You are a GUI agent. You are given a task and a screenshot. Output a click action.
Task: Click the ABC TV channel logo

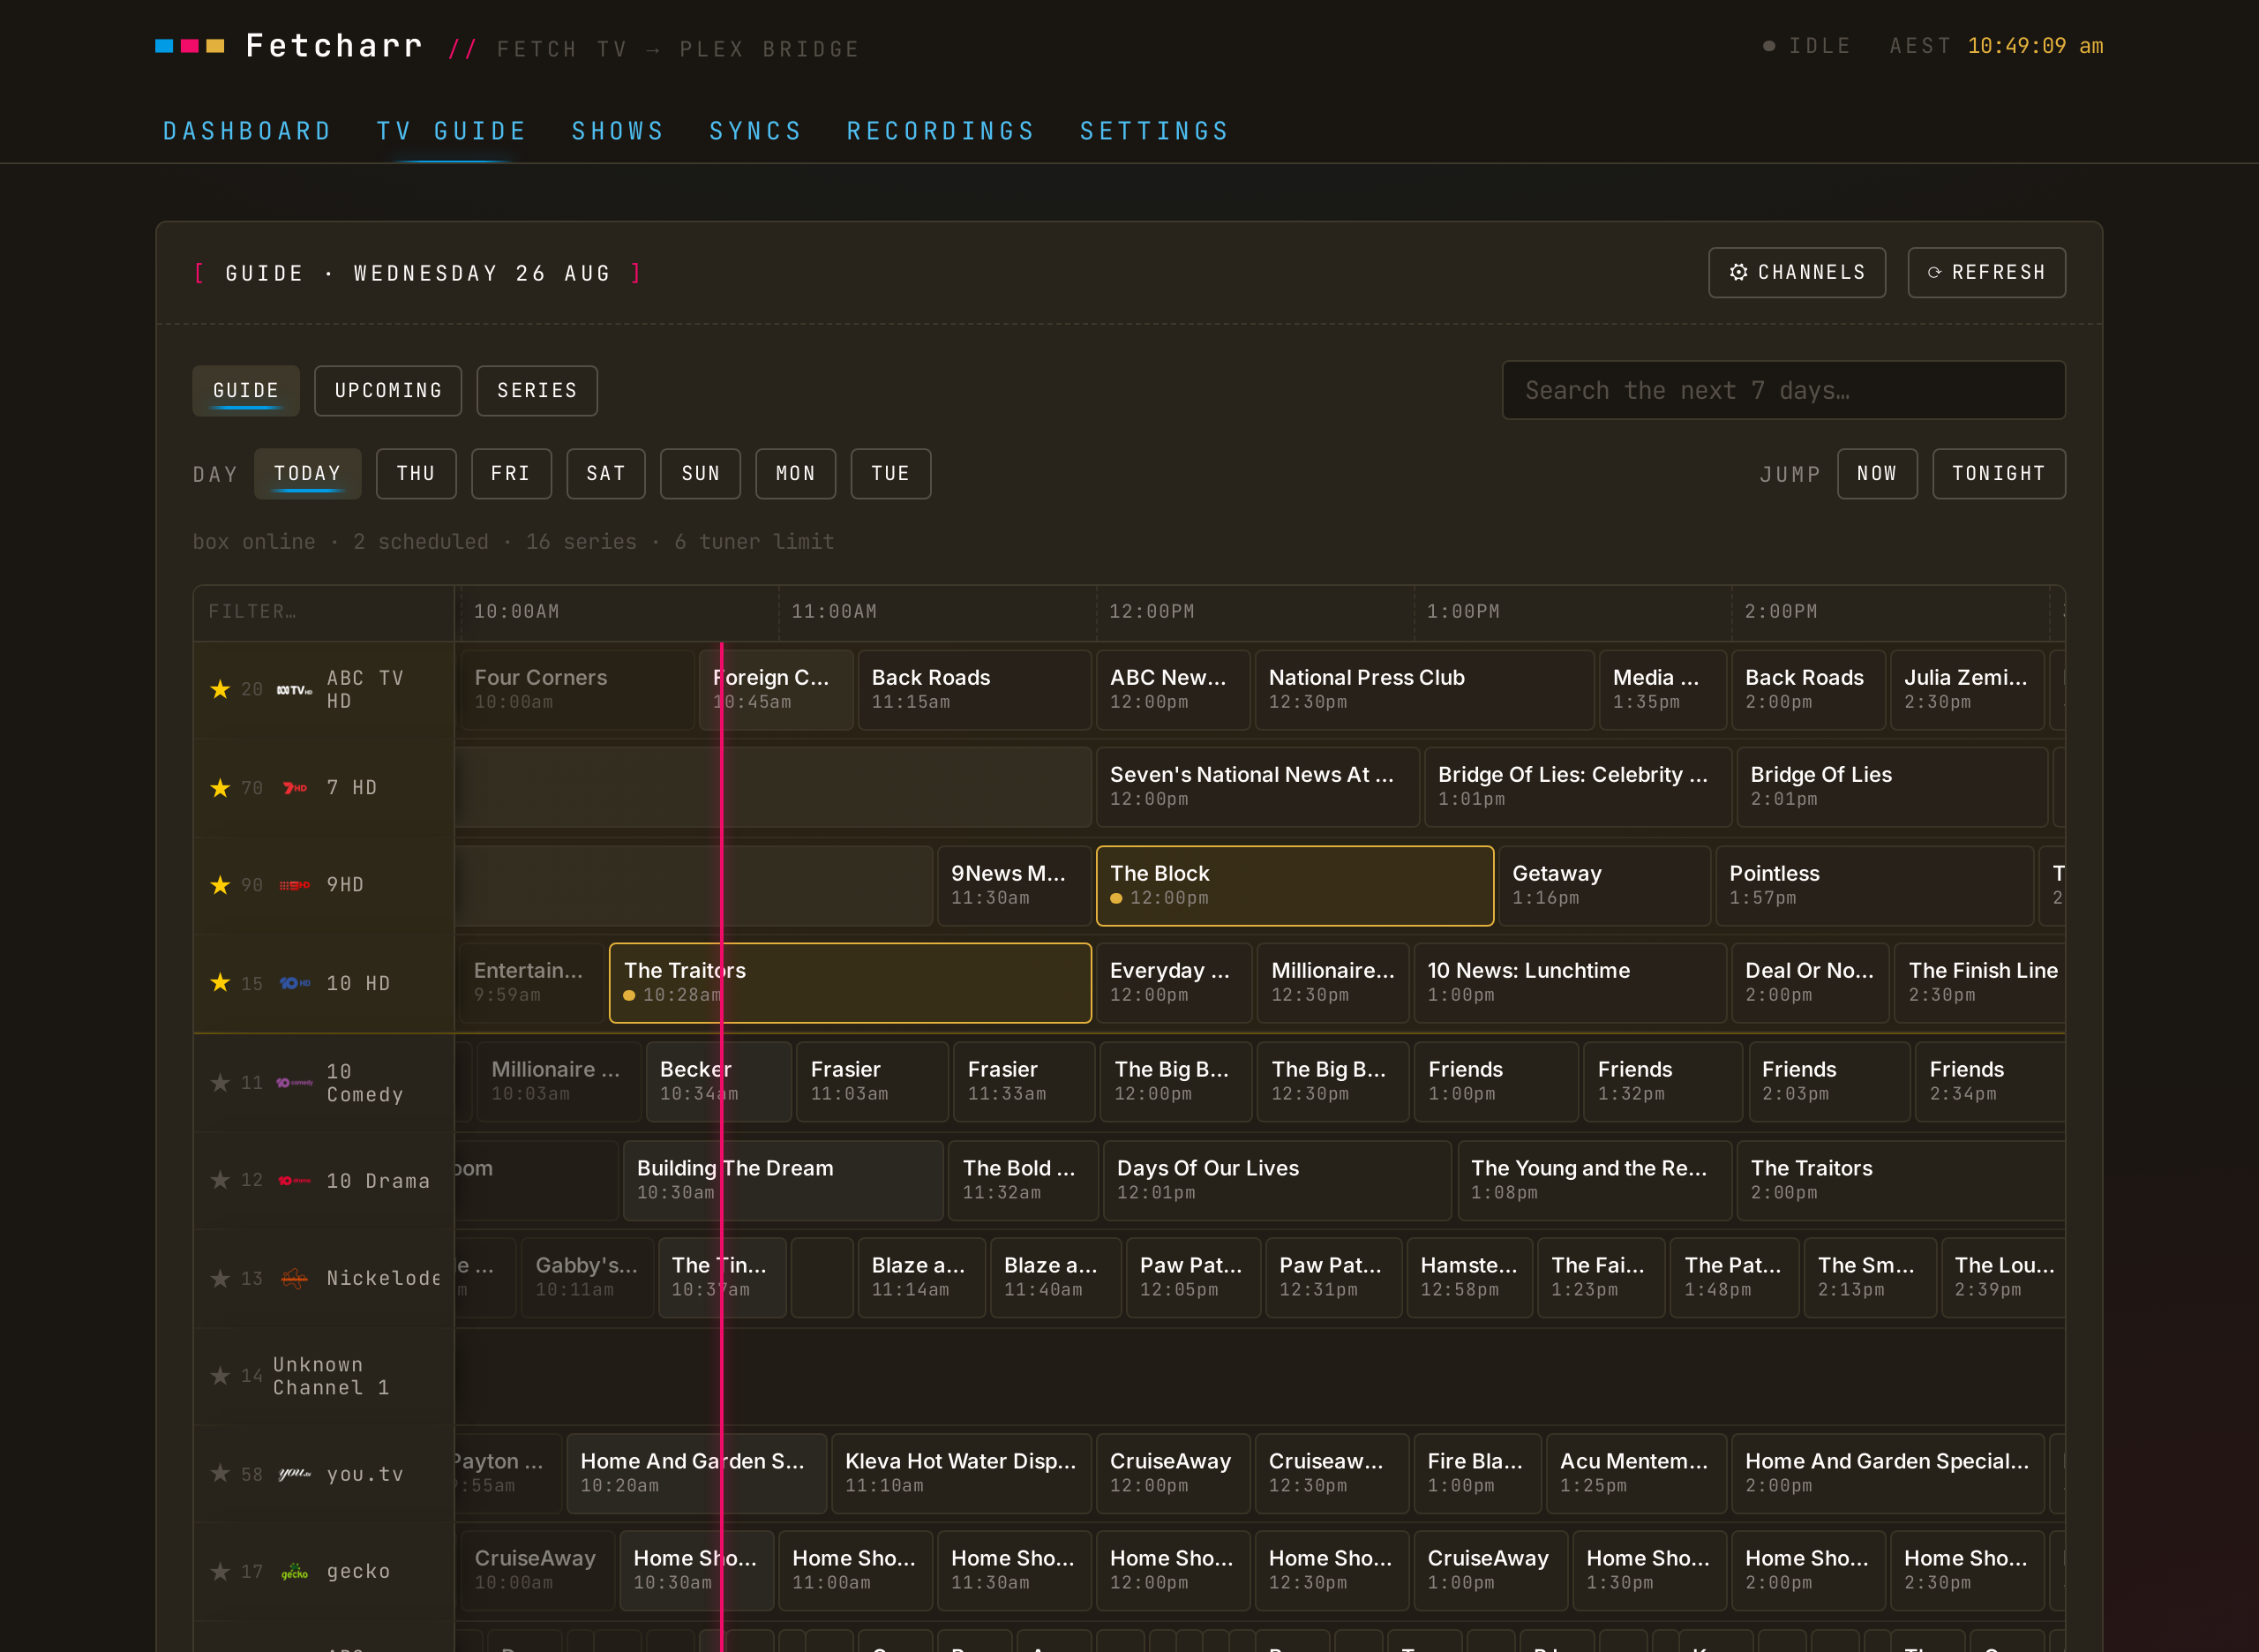pyautogui.click(x=294, y=690)
